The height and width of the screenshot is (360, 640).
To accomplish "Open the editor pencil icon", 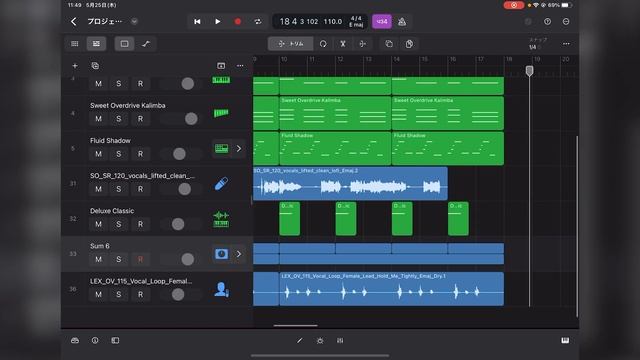I will tap(300, 340).
